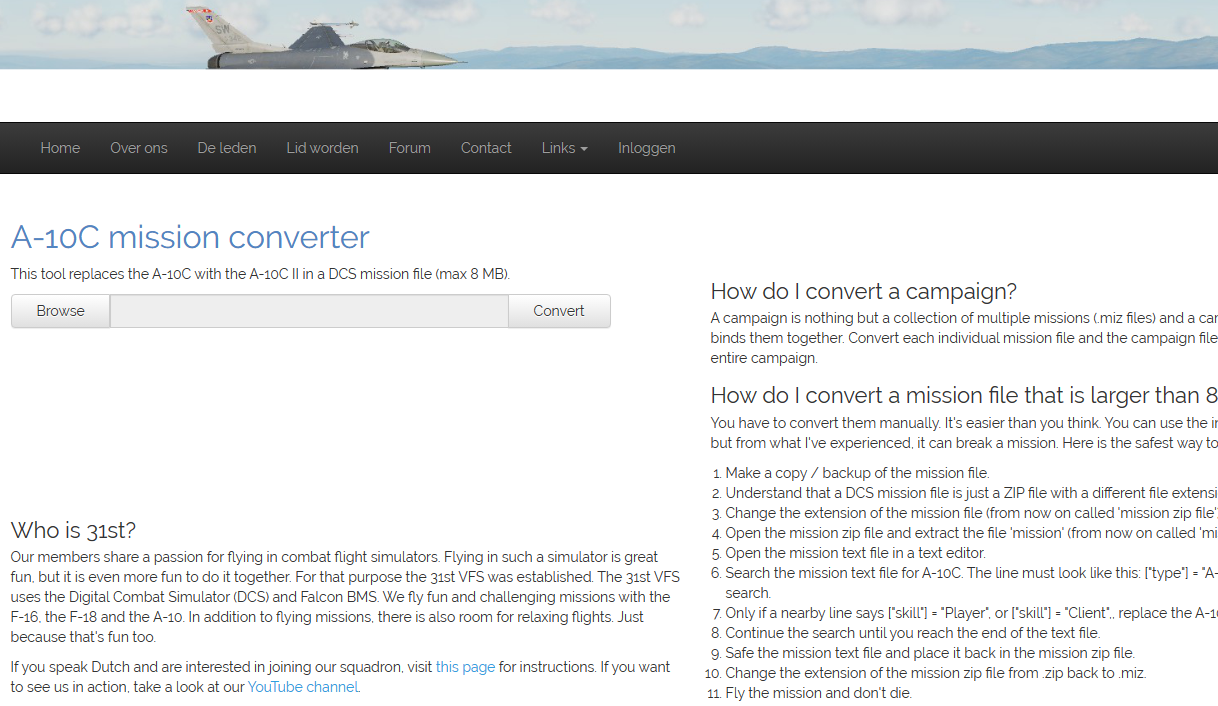Click step 'Make a copy / backup of the mission file.'
The image size is (1218, 706).
click(858, 473)
